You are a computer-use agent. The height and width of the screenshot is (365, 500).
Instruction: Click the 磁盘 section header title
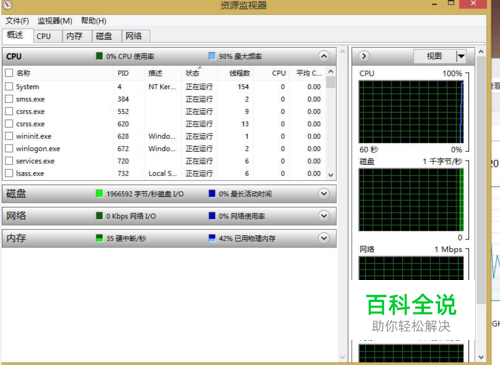pyautogui.click(x=16, y=193)
